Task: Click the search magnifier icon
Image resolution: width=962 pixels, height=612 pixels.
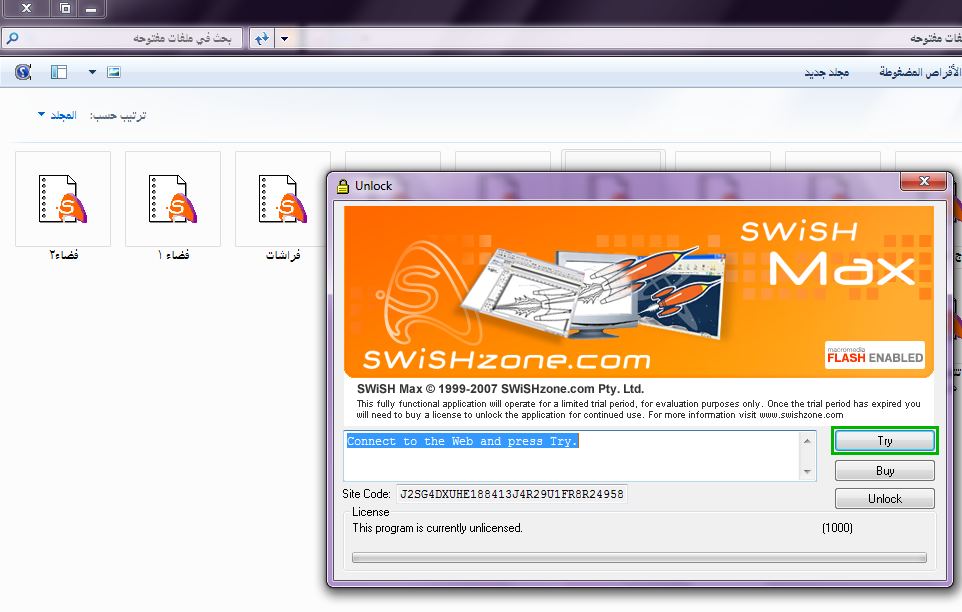Action: pyautogui.click(x=12, y=38)
